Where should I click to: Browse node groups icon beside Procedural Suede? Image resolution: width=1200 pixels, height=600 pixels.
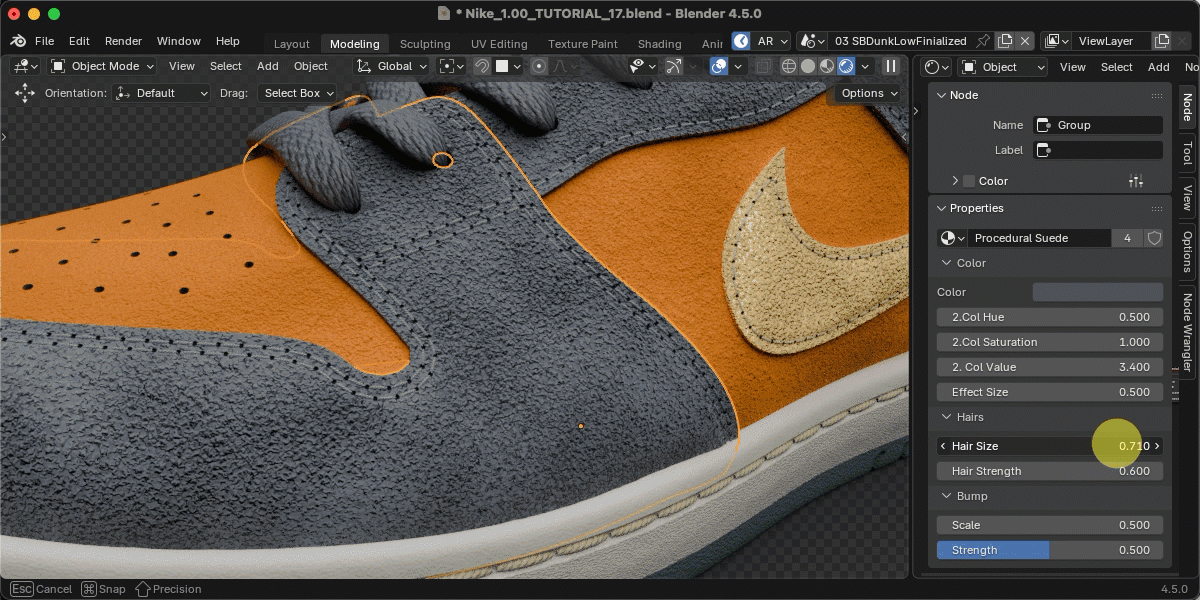952,238
